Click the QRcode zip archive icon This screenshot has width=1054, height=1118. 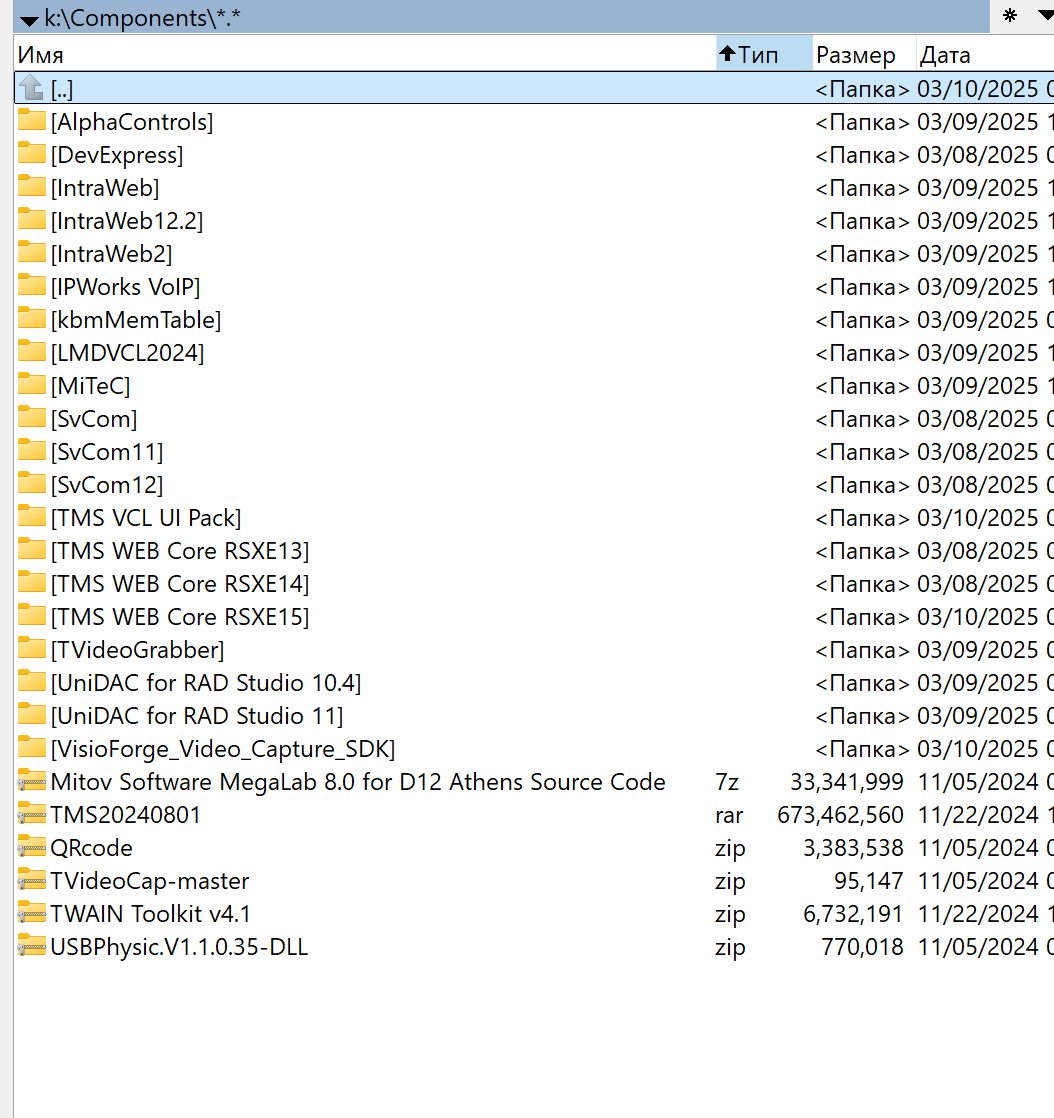[x=31, y=846]
